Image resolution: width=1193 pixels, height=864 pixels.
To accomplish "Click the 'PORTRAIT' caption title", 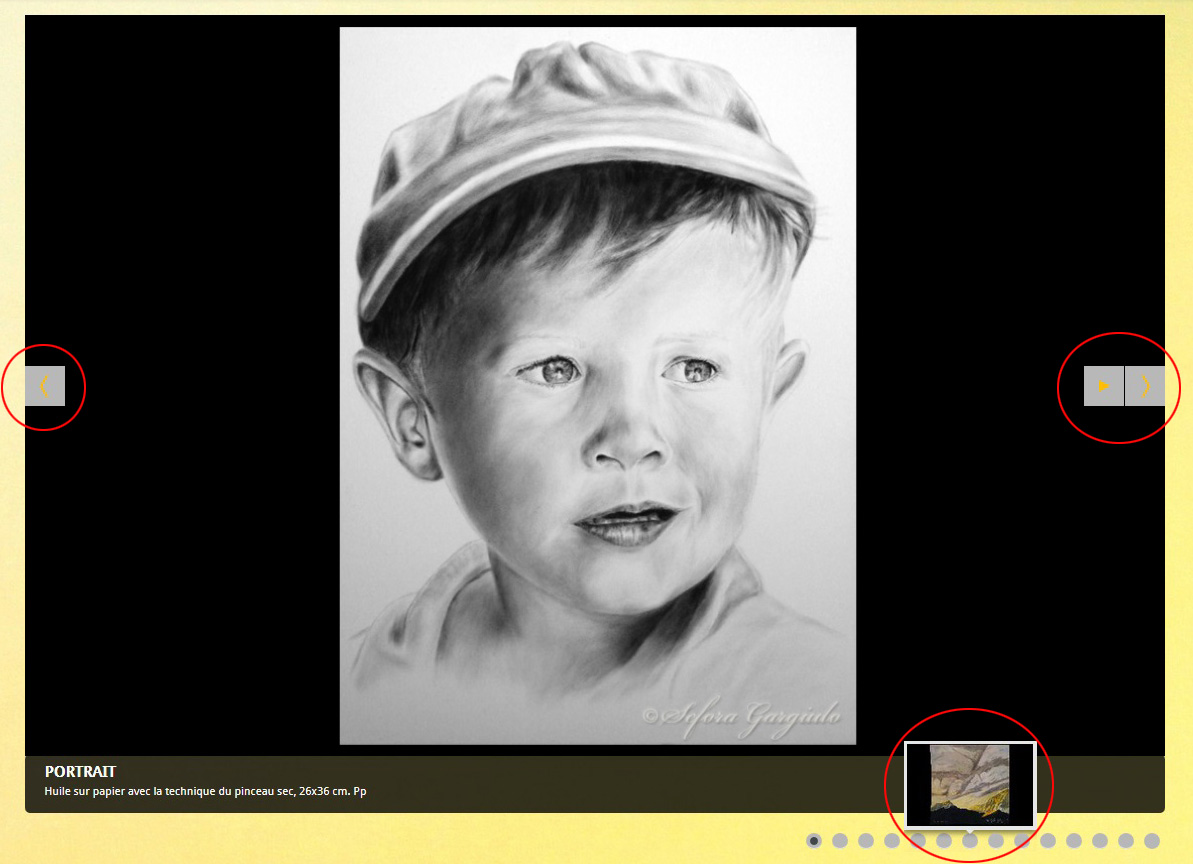I will pos(80,772).
